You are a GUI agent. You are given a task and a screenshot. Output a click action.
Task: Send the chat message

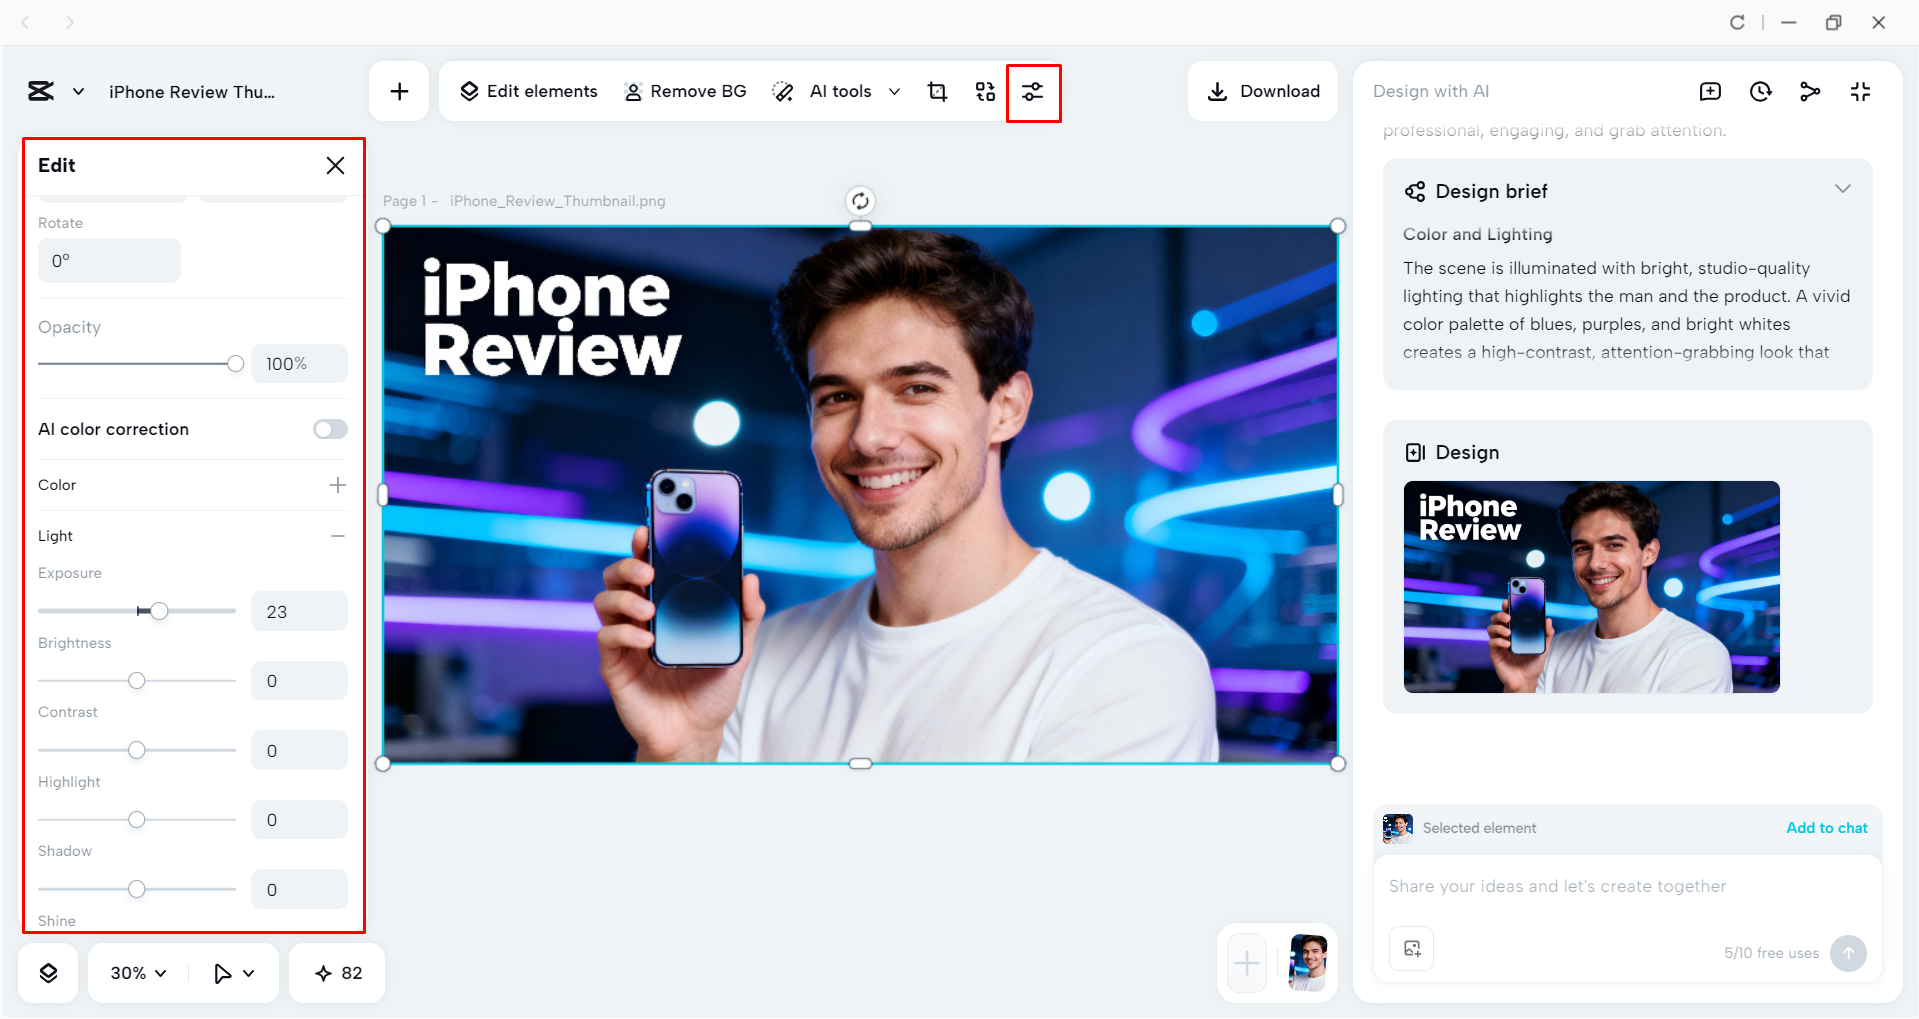[1848, 953]
